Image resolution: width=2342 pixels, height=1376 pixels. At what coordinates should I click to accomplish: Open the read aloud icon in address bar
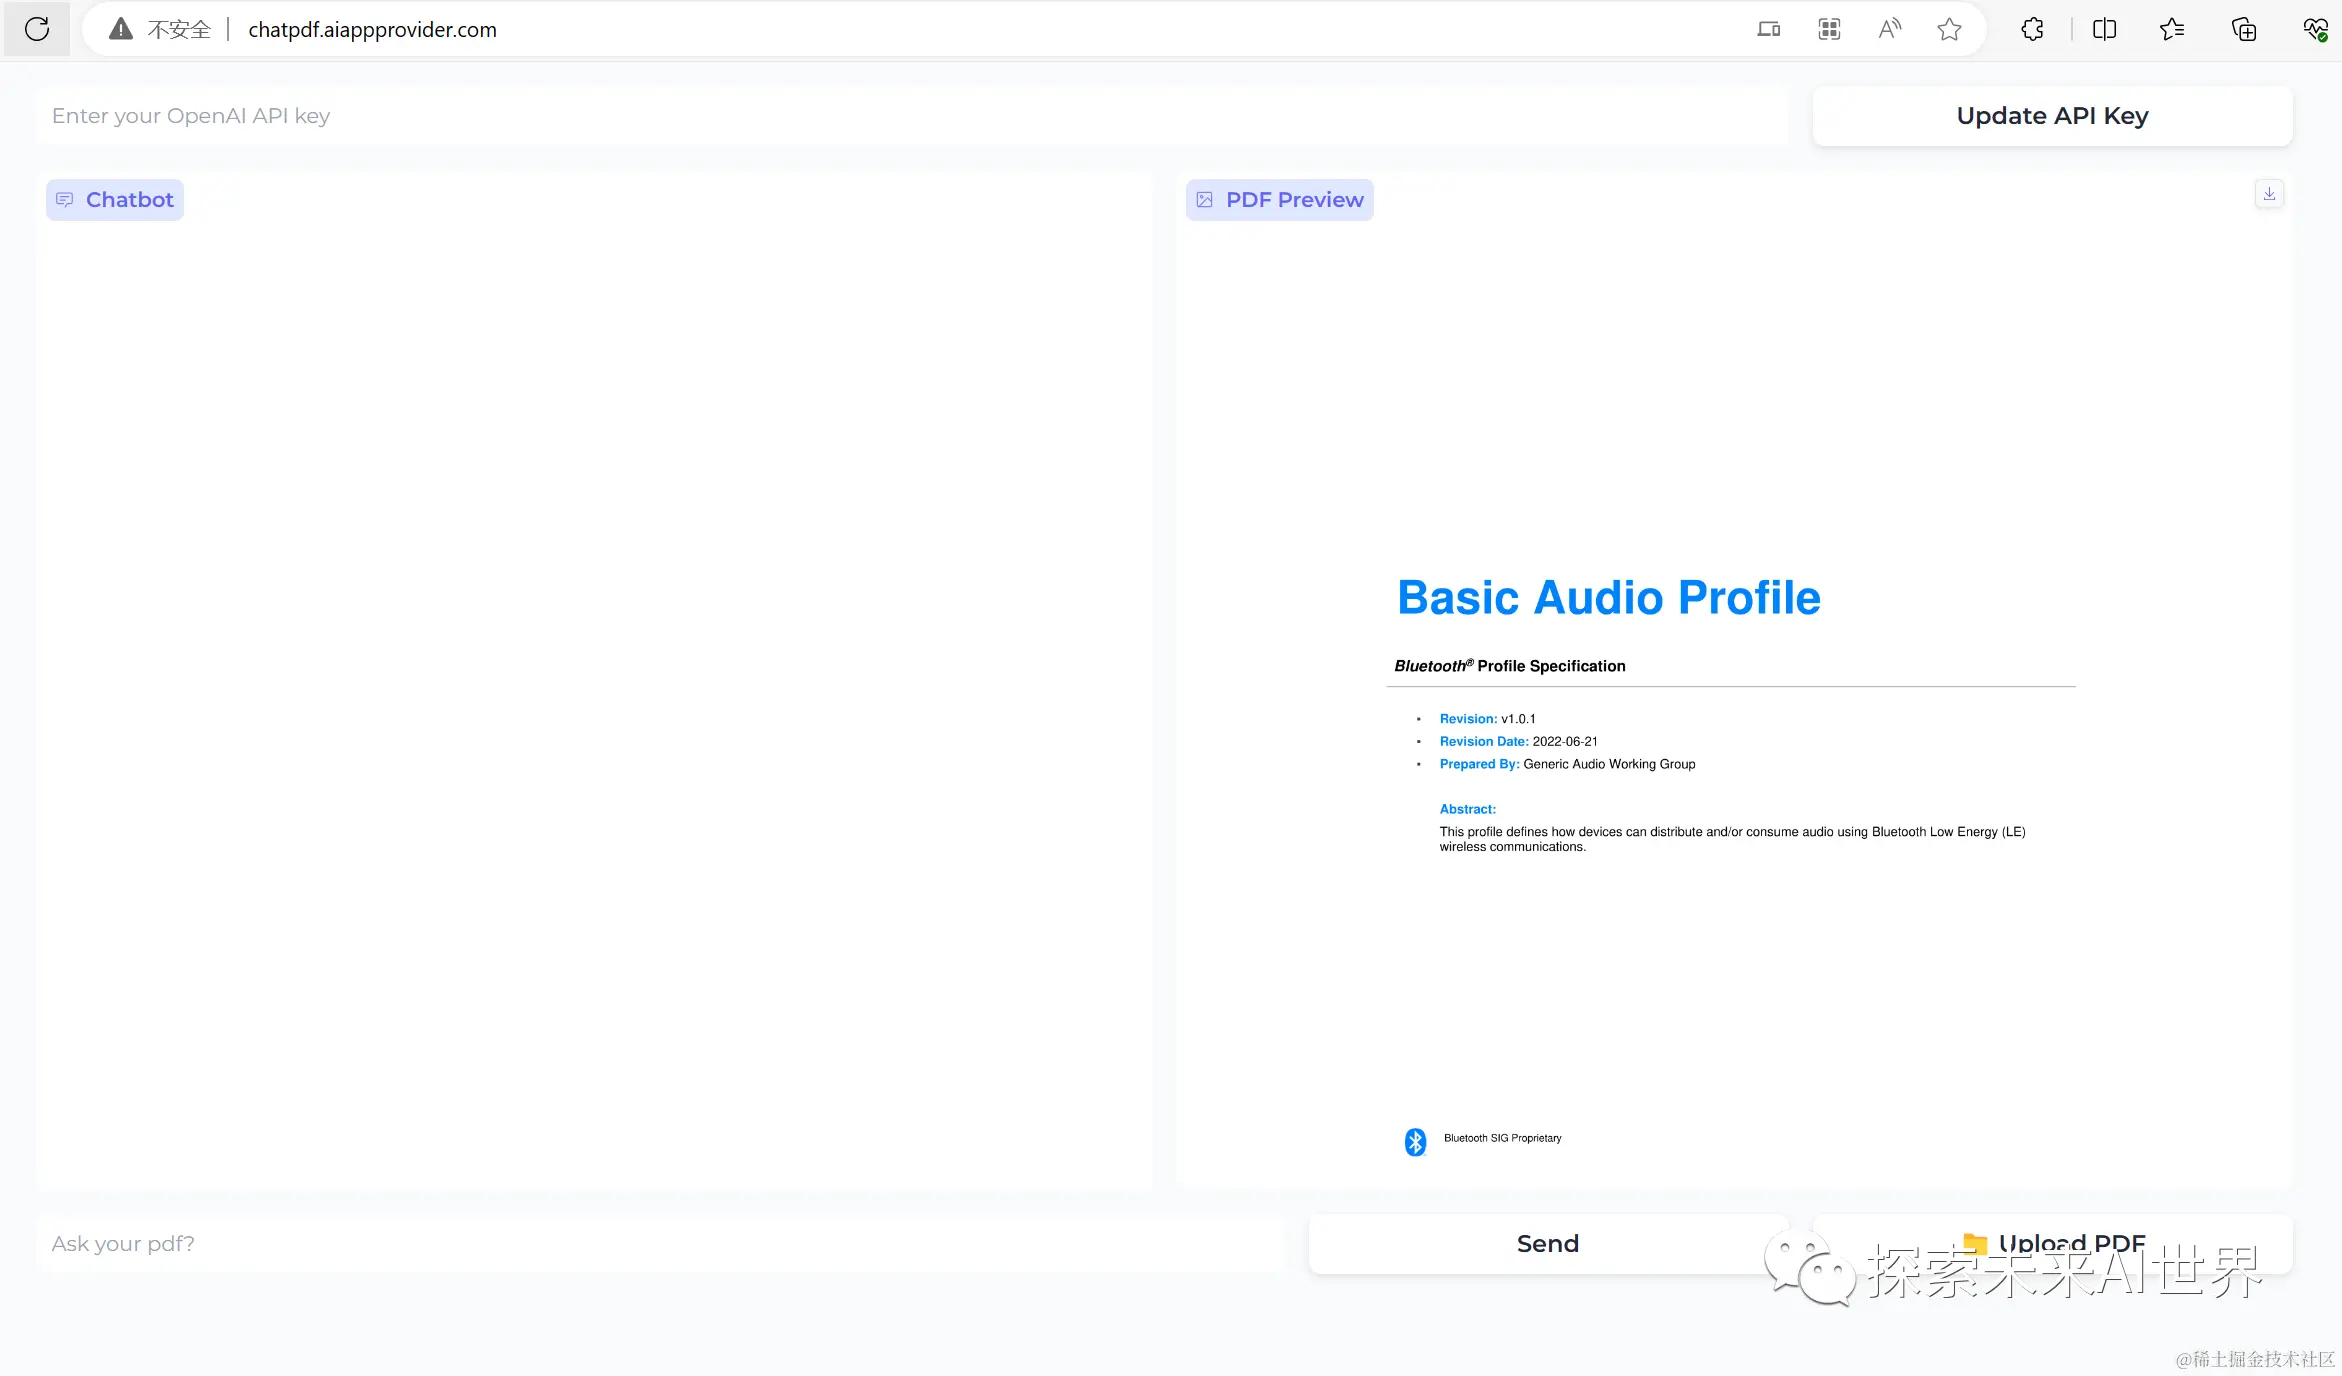pos(1889,29)
